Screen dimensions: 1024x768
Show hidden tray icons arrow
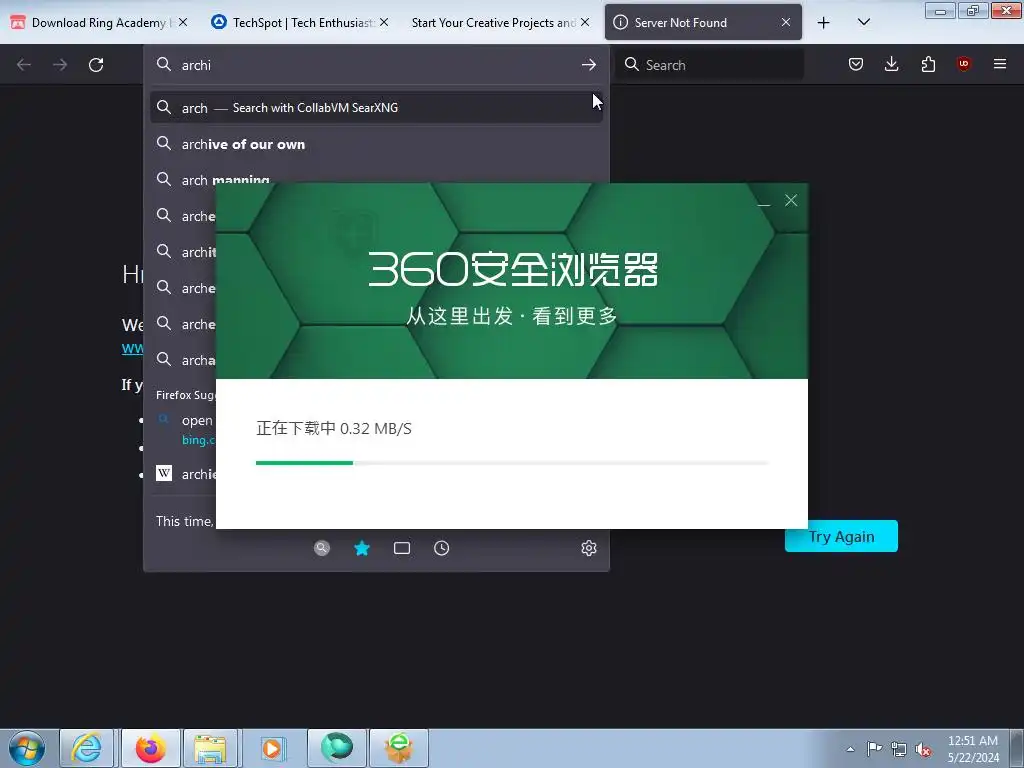tap(850, 749)
